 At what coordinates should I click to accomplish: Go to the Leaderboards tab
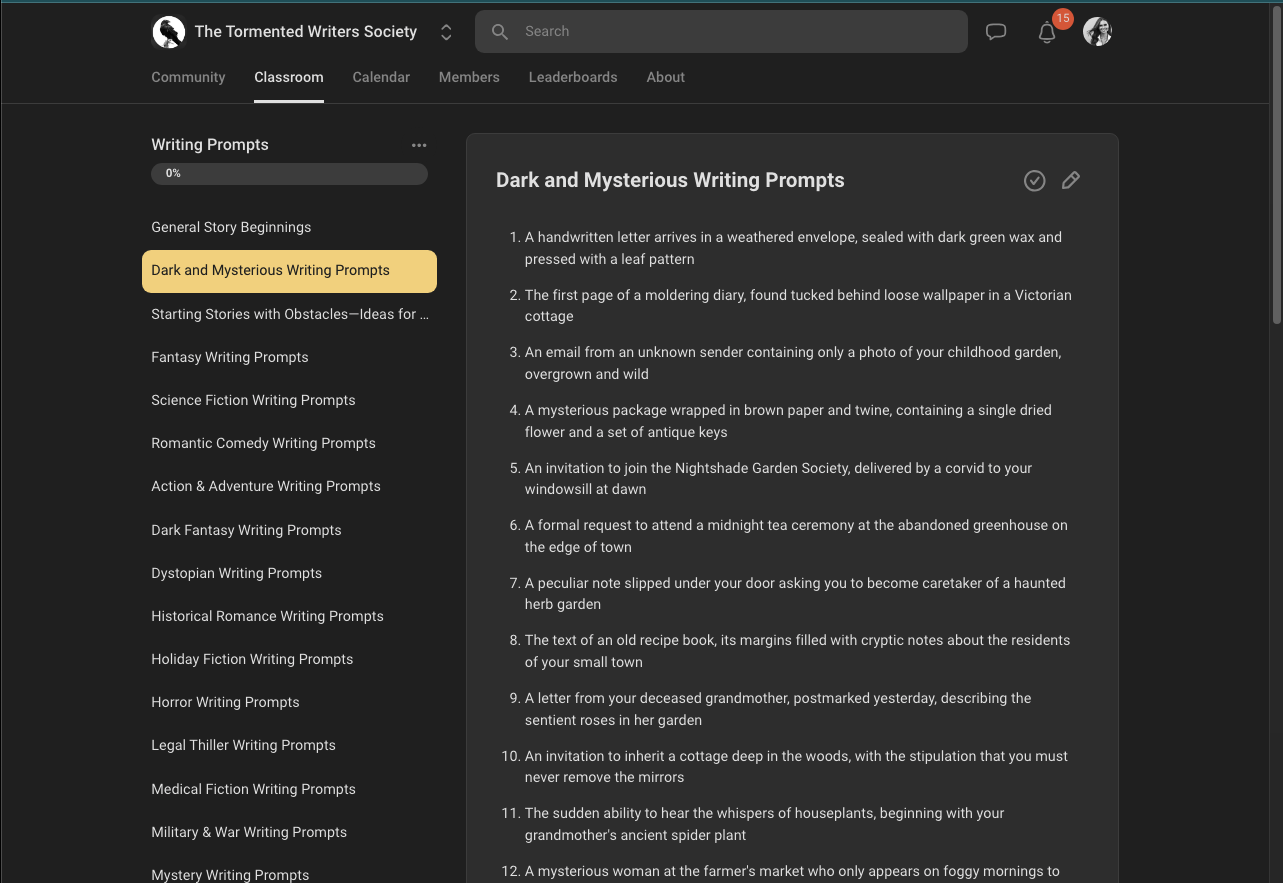tap(573, 77)
